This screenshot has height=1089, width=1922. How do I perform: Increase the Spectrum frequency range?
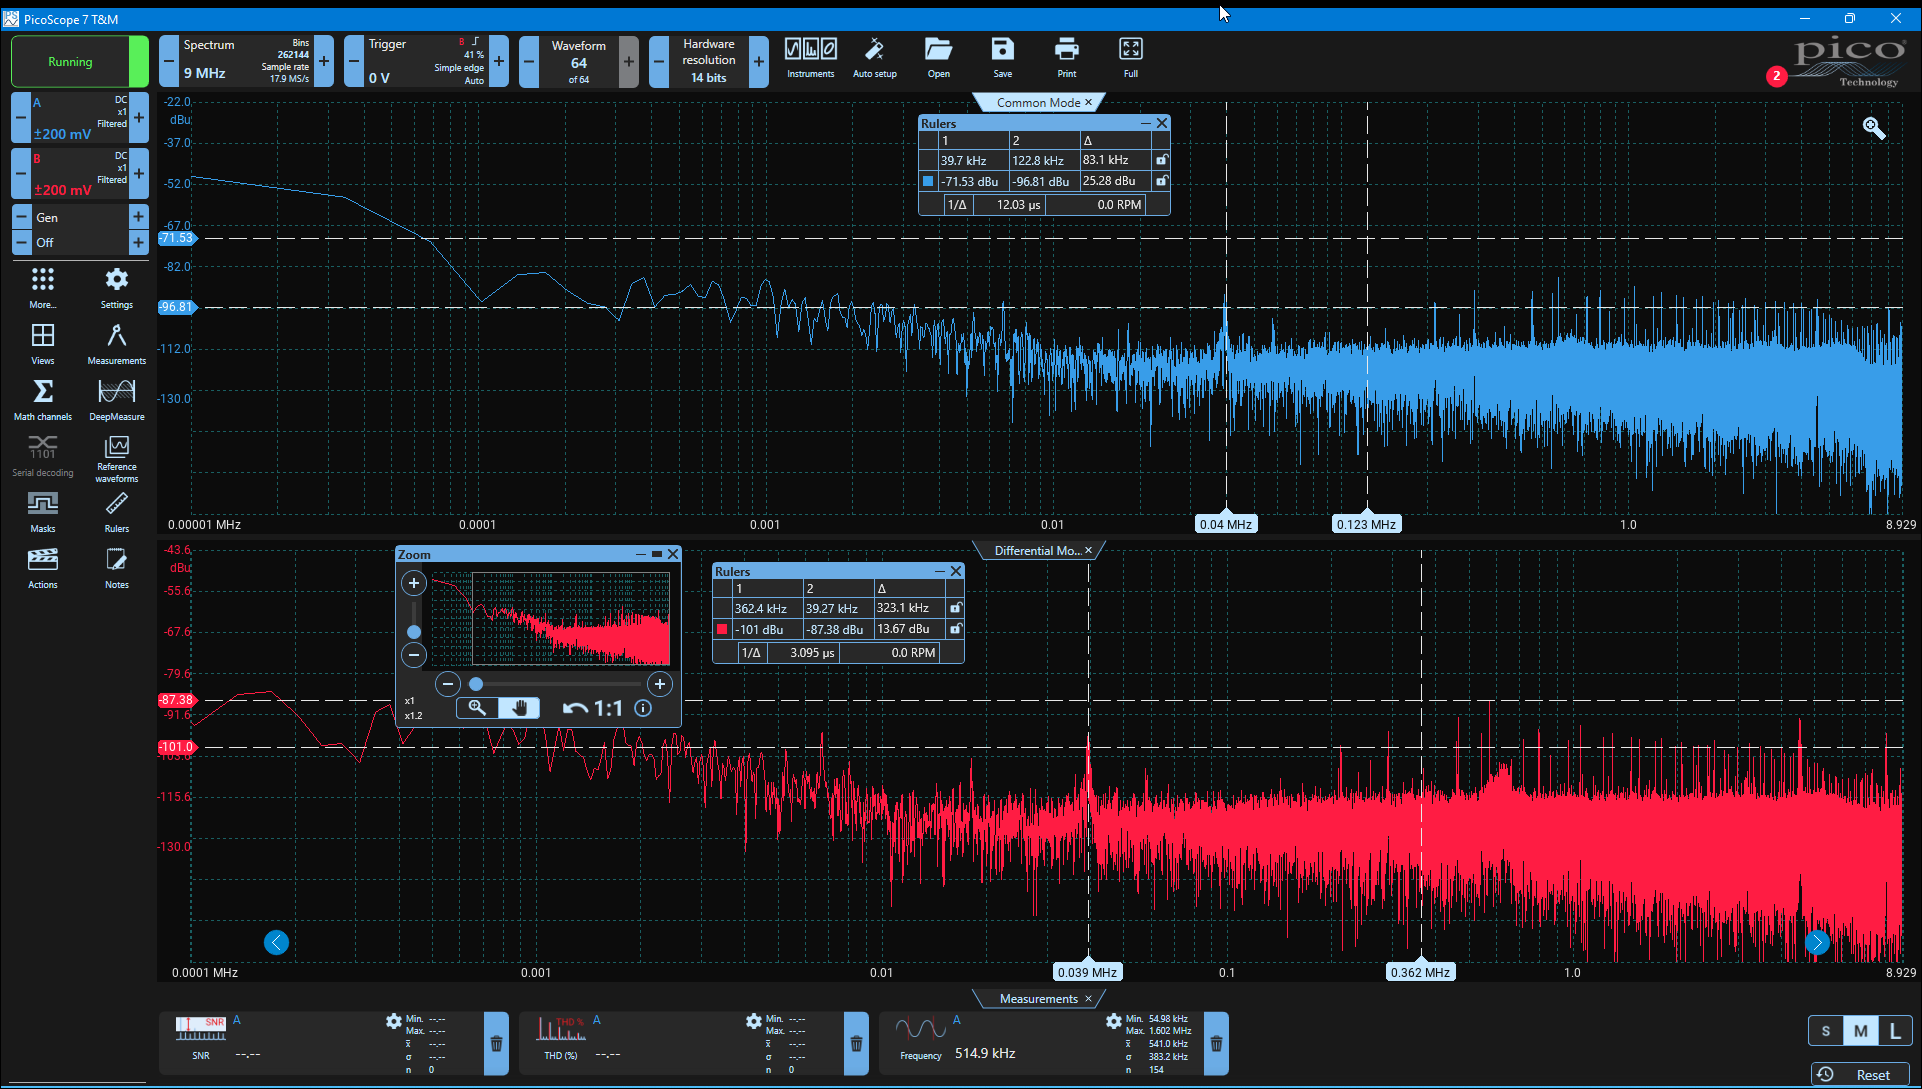[x=324, y=61]
